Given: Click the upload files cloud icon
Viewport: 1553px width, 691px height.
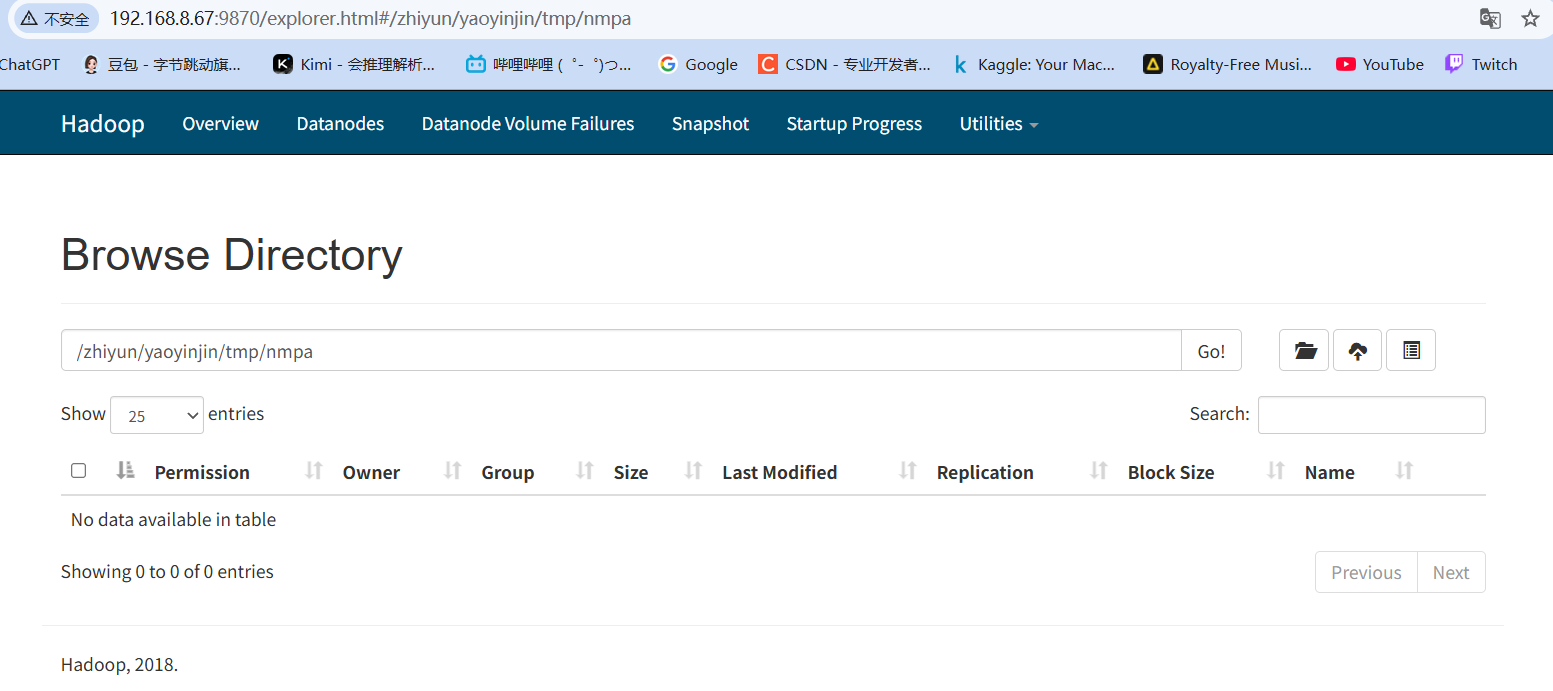Looking at the screenshot, I should point(1357,351).
